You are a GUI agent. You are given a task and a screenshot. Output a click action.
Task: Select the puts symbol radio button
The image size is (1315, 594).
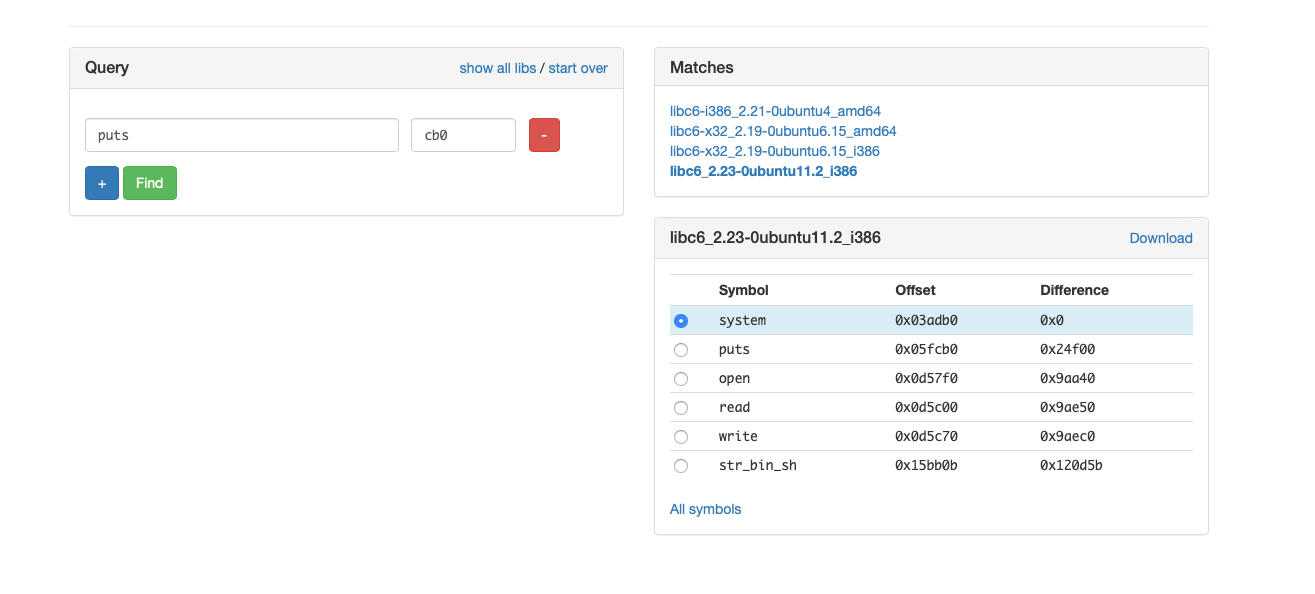click(x=681, y=350)
